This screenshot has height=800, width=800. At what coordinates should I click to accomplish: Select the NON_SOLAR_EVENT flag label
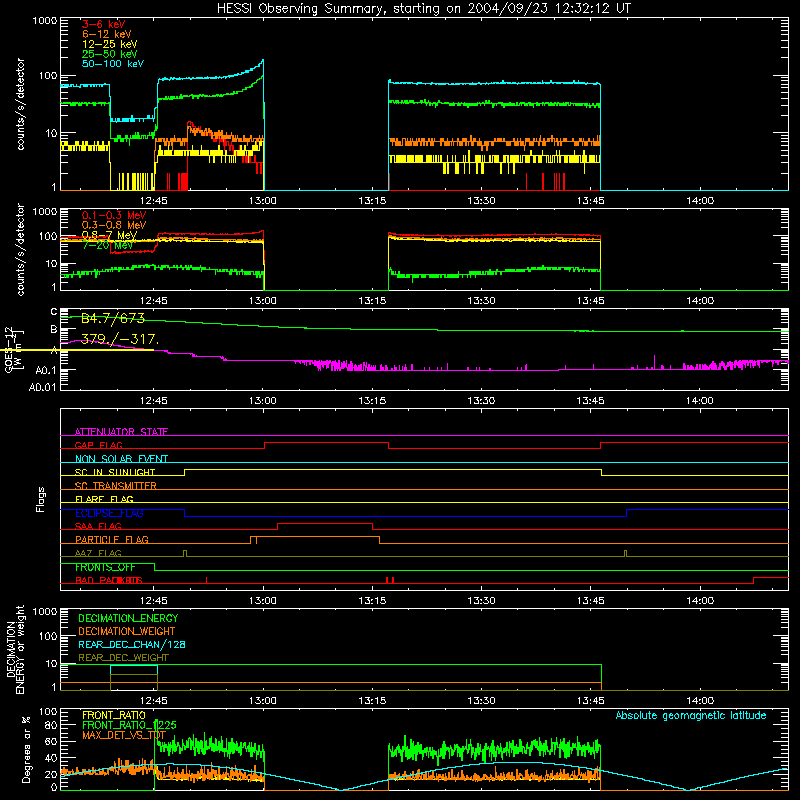tap(121, 459)
